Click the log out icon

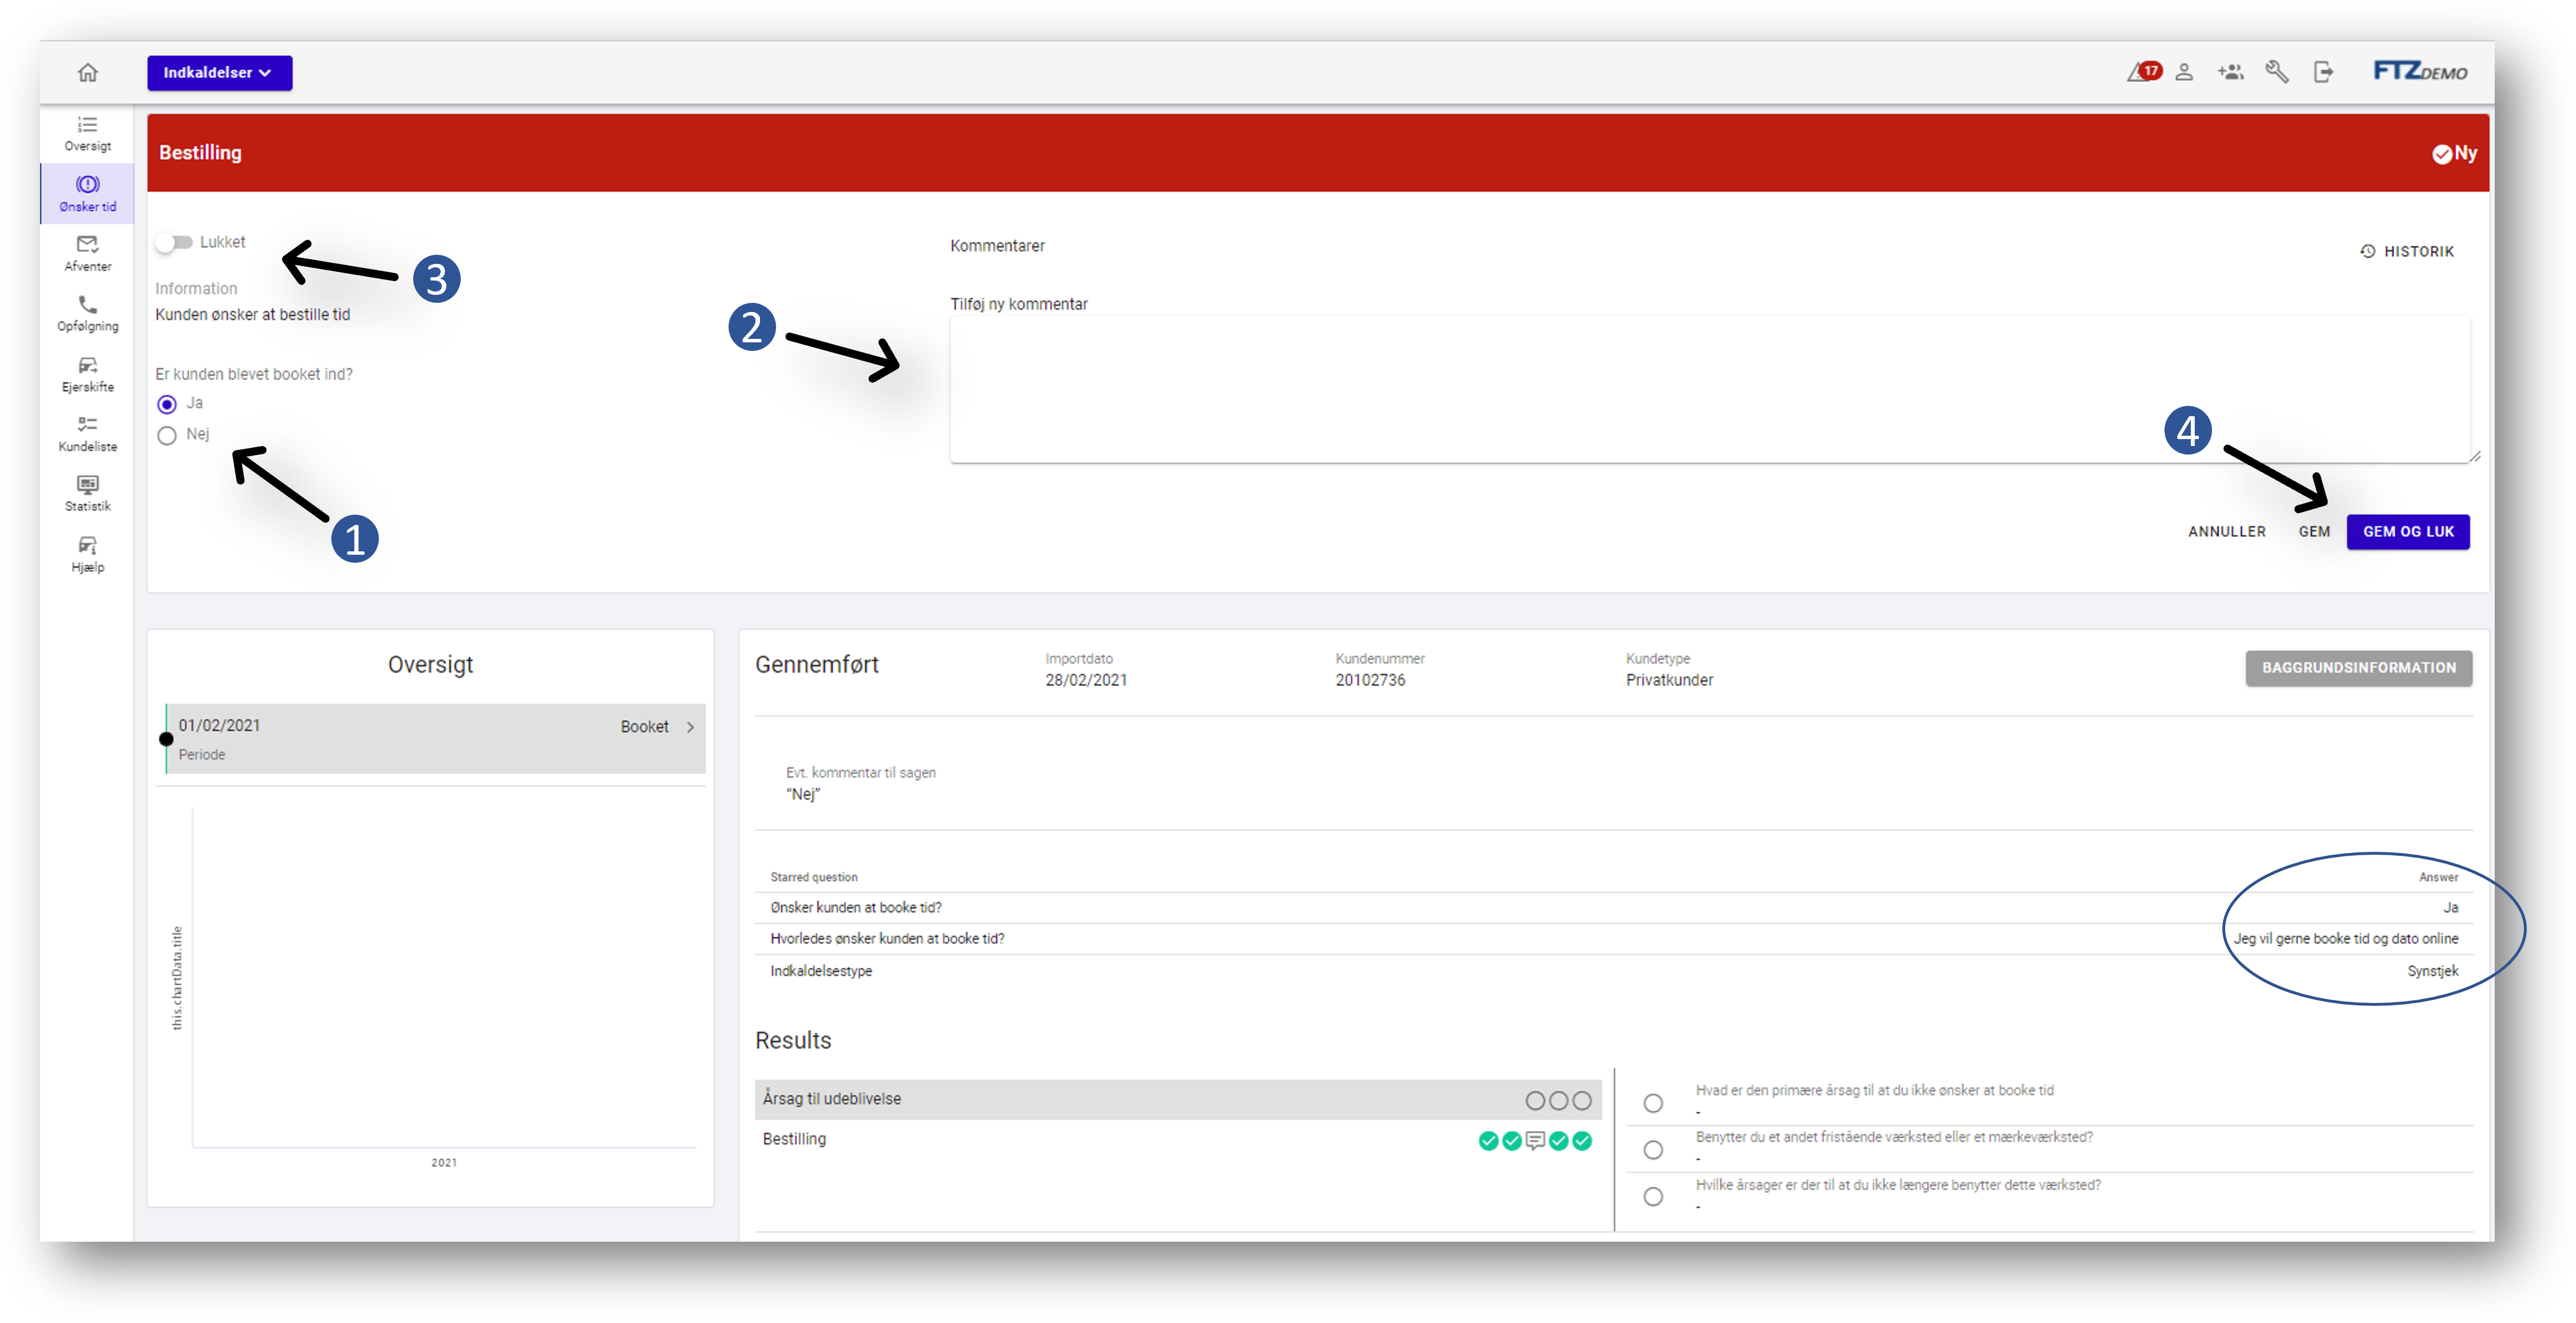point(2324,72)
